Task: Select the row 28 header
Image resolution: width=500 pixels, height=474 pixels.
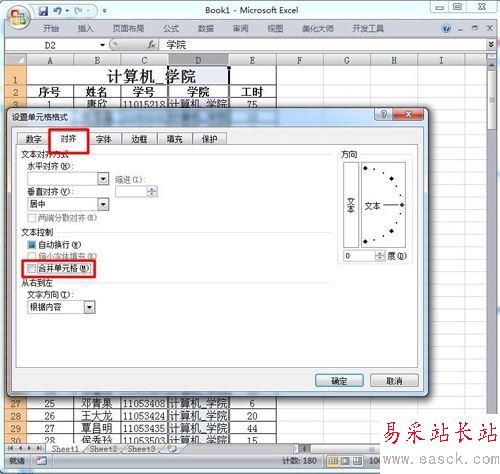Action: pos(16,416)
